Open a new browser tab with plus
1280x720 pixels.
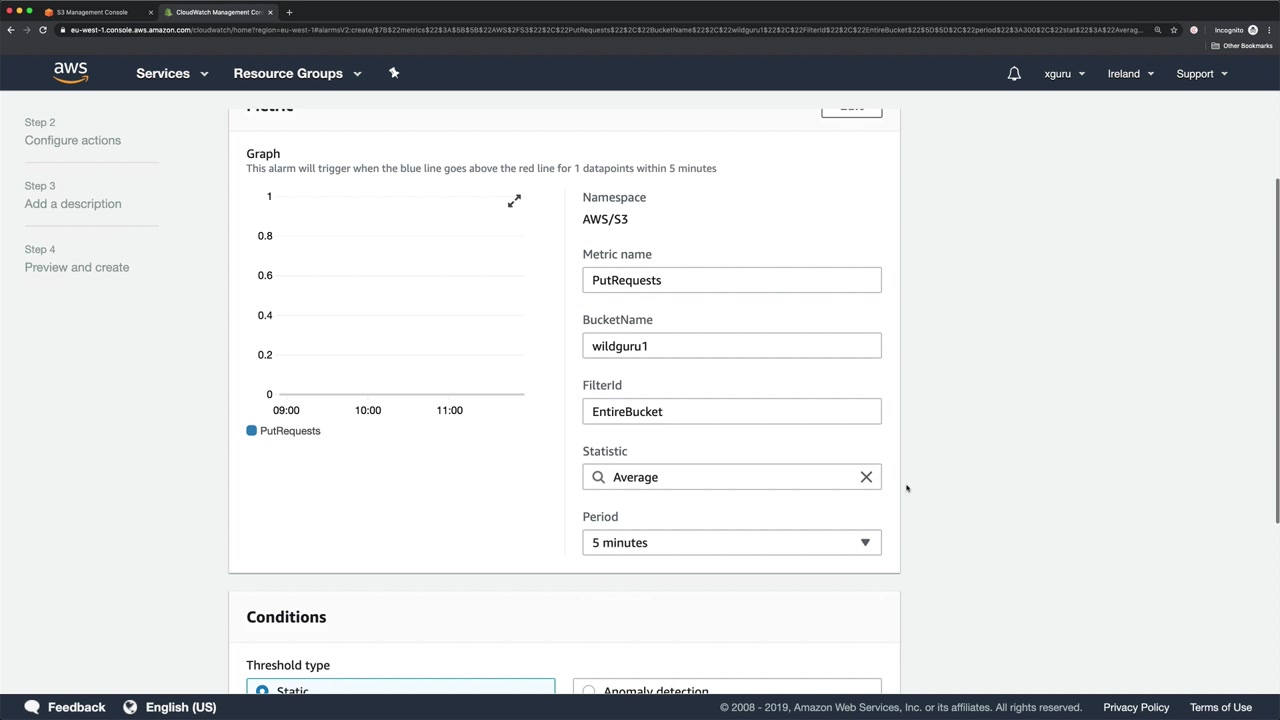click(x=289, y=12)
